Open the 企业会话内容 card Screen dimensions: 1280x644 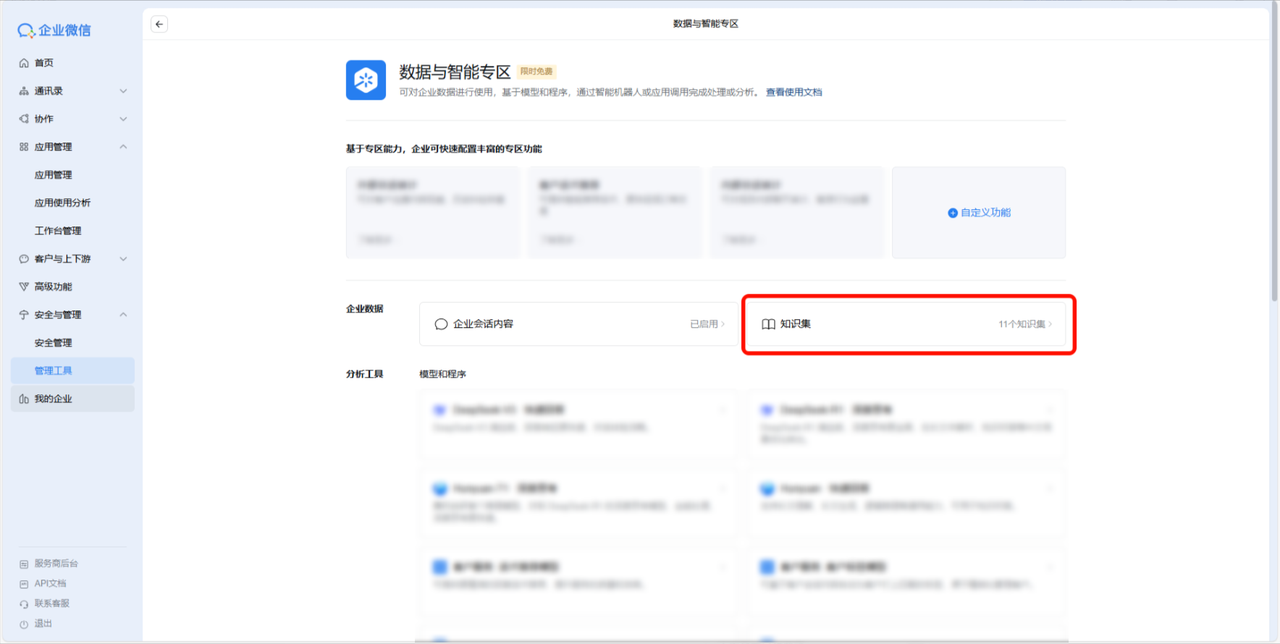(x=579, y=324)
